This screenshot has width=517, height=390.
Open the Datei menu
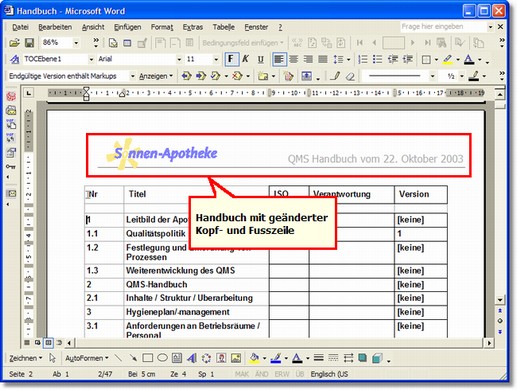click(x=20, y=27)
